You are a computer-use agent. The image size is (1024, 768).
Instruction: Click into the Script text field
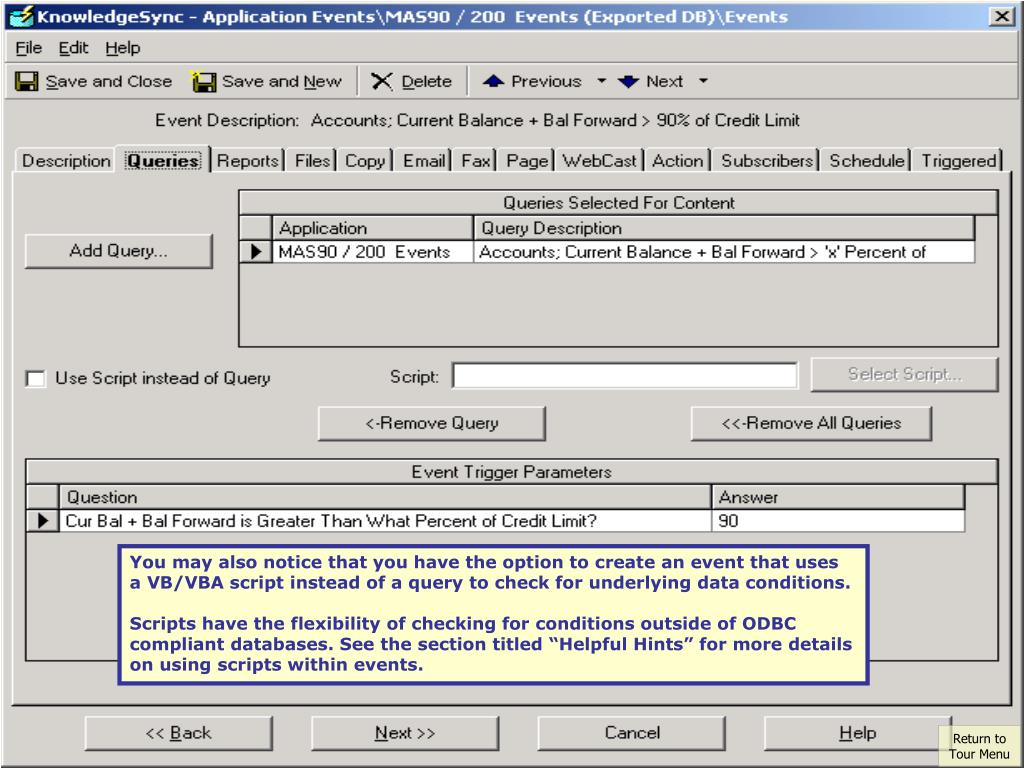click(624, 376)
